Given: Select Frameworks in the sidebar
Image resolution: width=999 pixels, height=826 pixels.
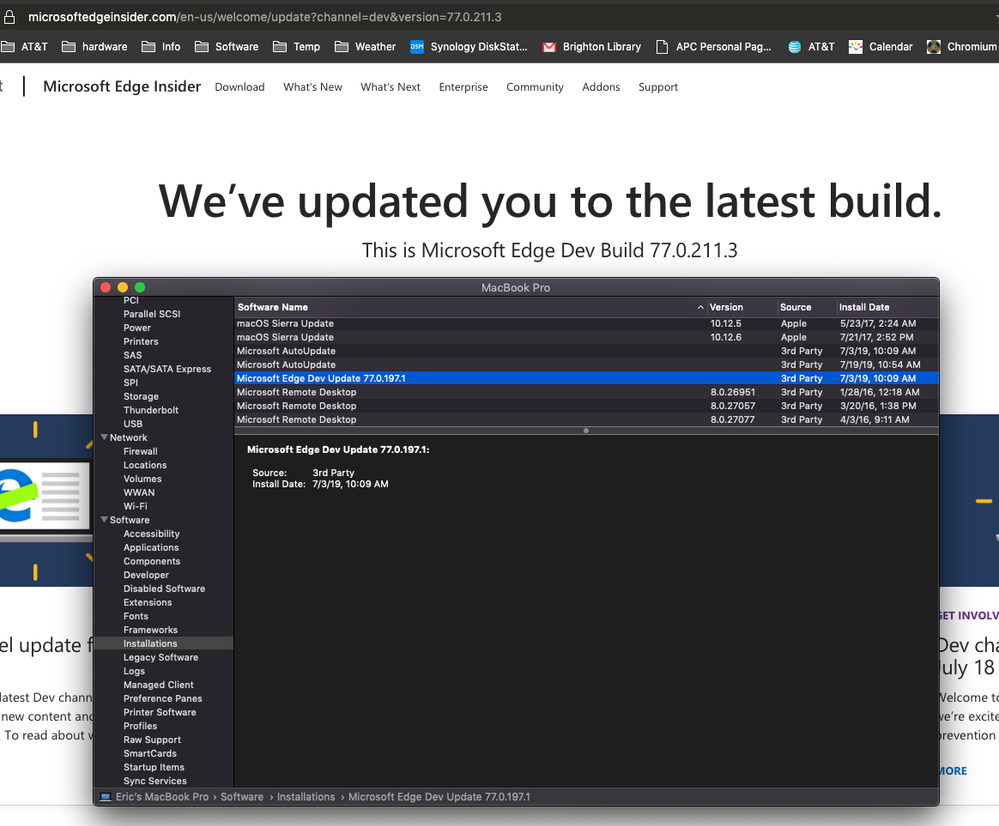Looking at the screenshot, I should point(150,629).
